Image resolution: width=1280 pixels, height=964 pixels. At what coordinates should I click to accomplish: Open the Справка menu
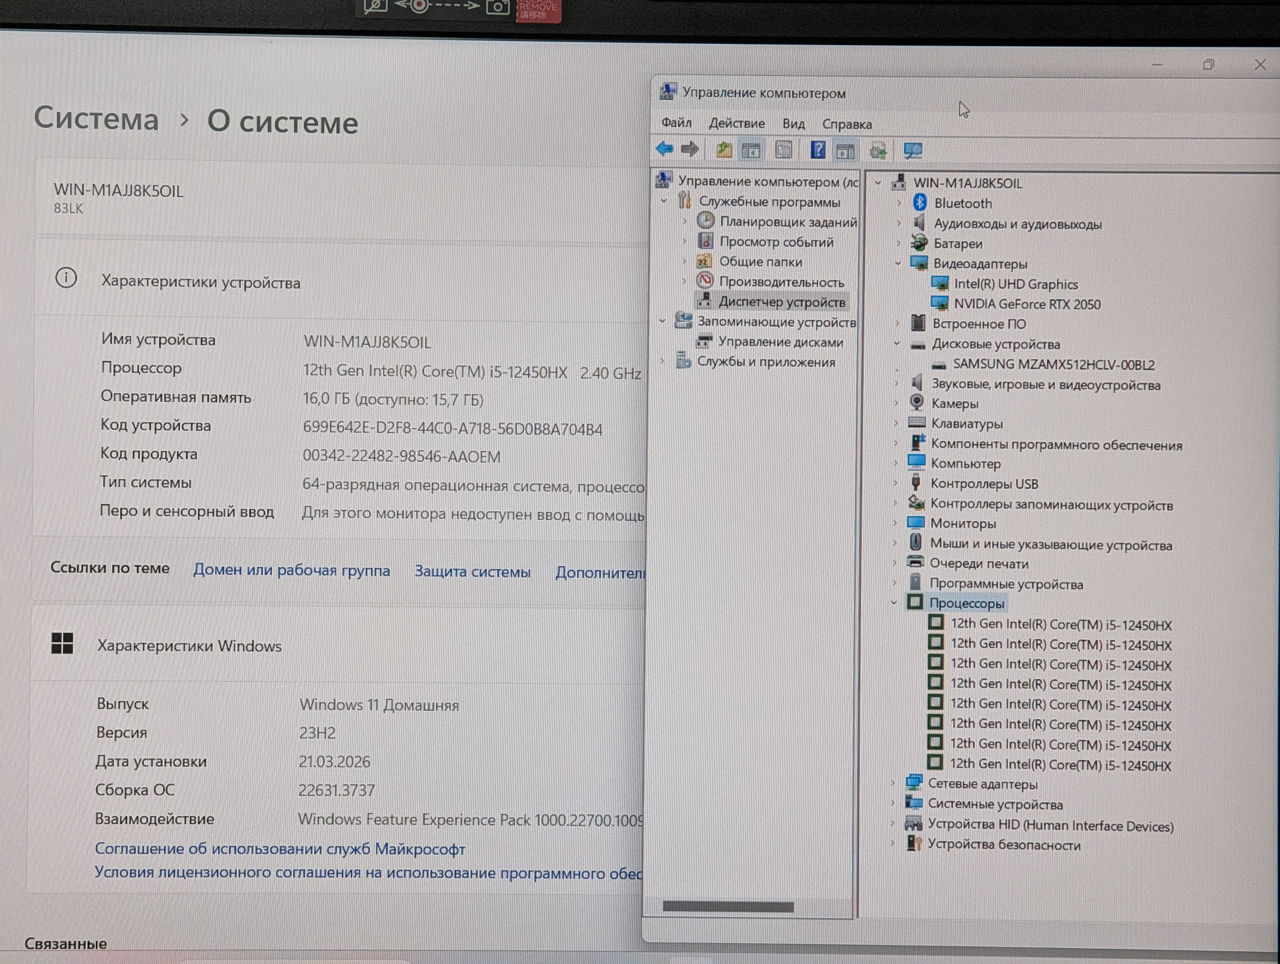847,124
